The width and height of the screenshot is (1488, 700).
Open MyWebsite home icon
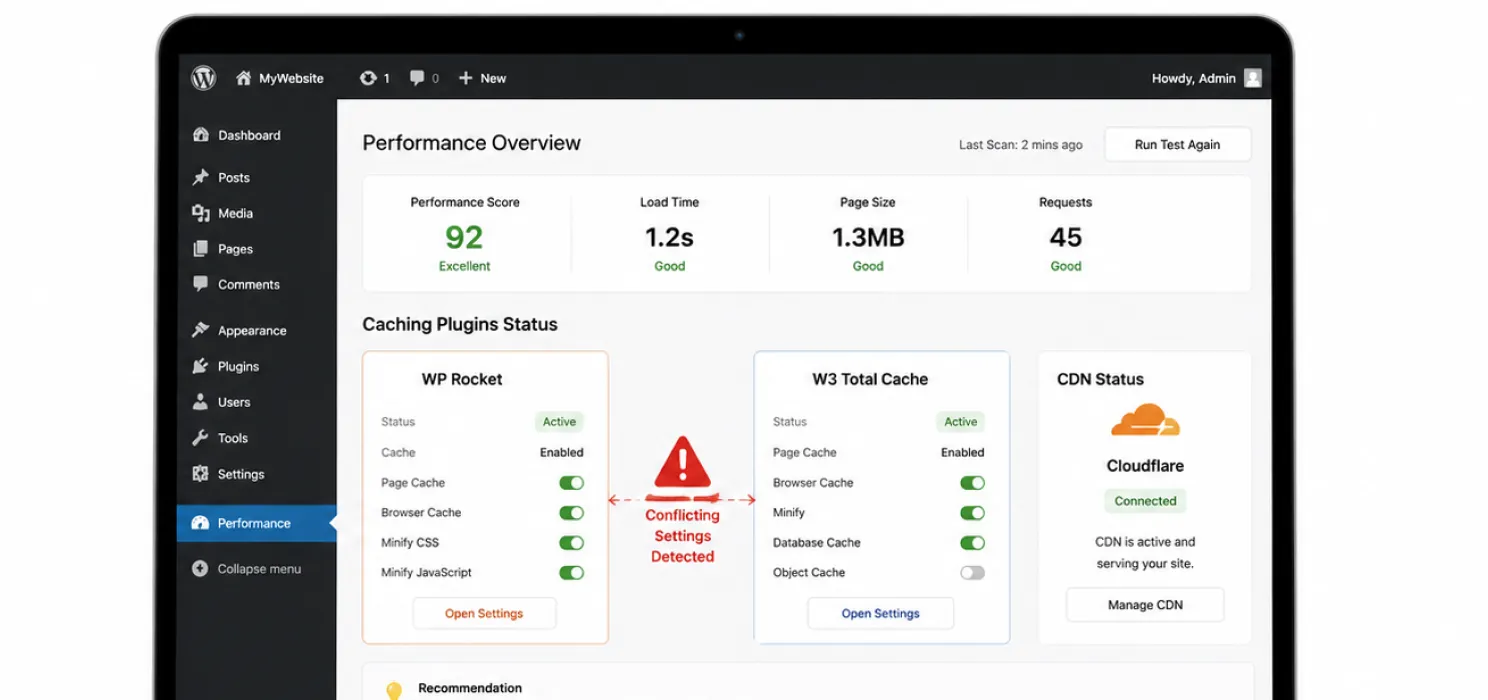[x=243, y=78]
